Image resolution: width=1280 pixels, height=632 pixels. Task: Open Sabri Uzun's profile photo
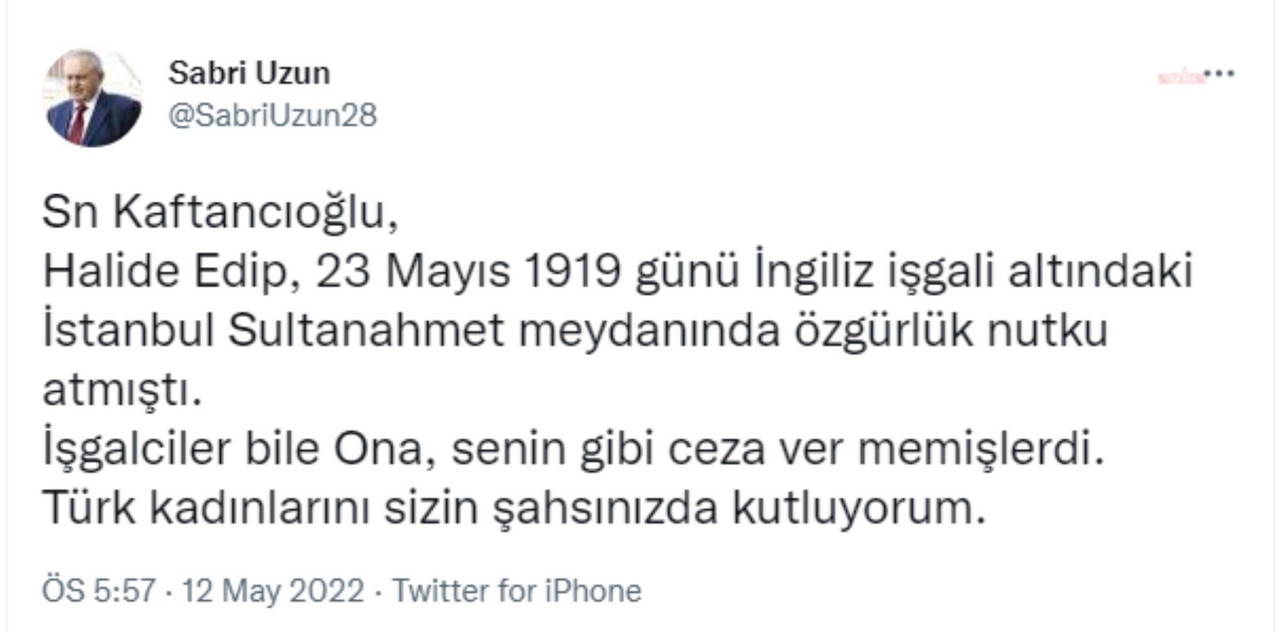coord(92,98)
